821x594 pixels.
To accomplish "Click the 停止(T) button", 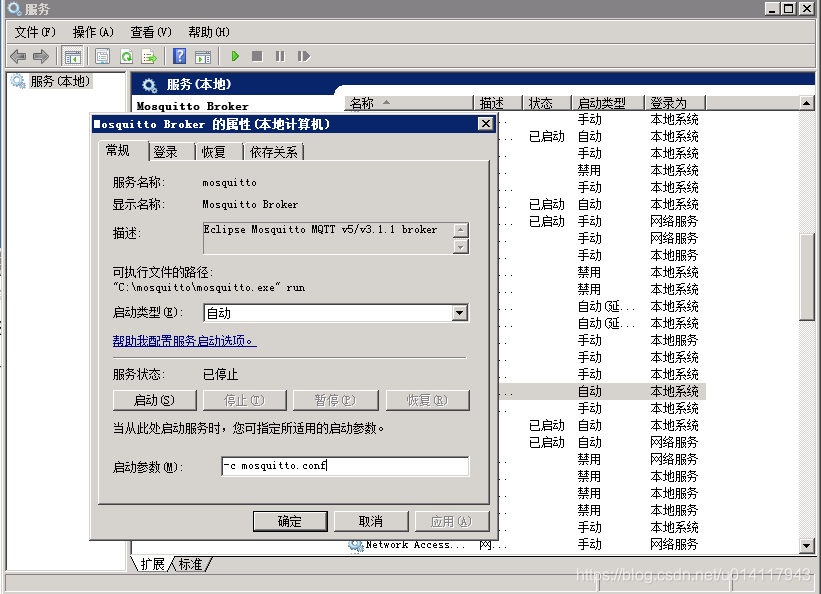I will click(245, 401).
